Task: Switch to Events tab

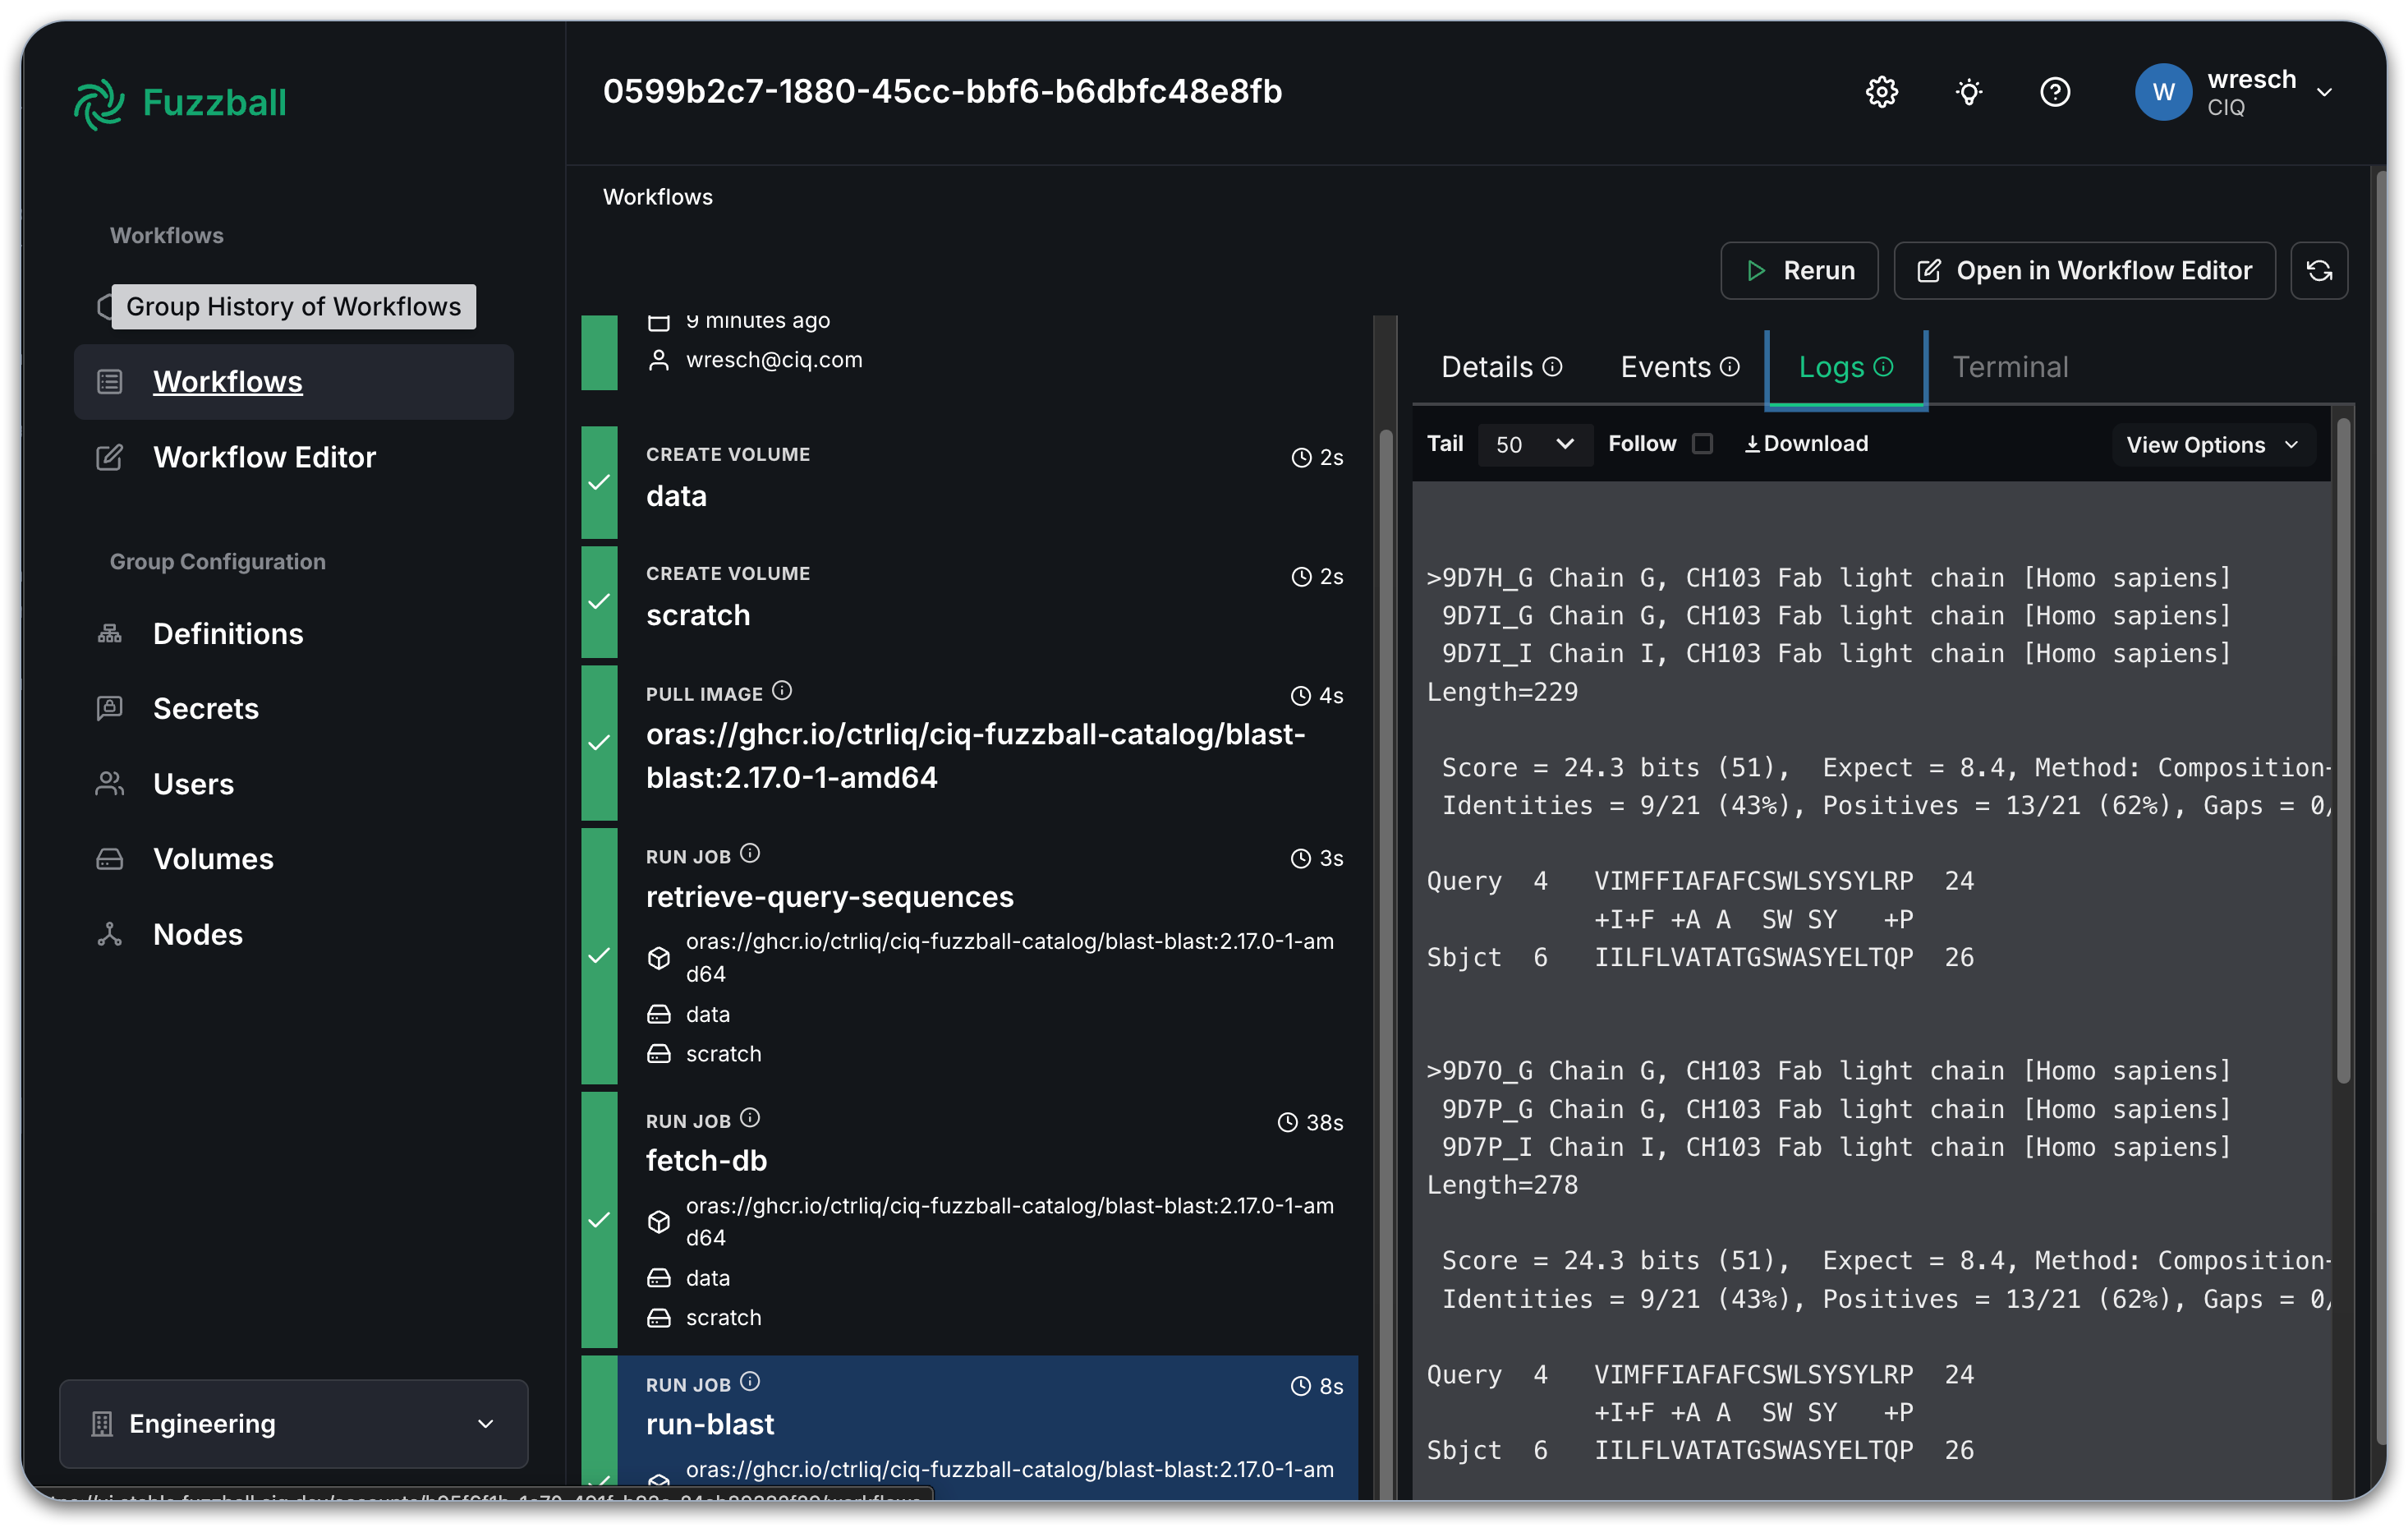Action: [x=1680, y=367]
